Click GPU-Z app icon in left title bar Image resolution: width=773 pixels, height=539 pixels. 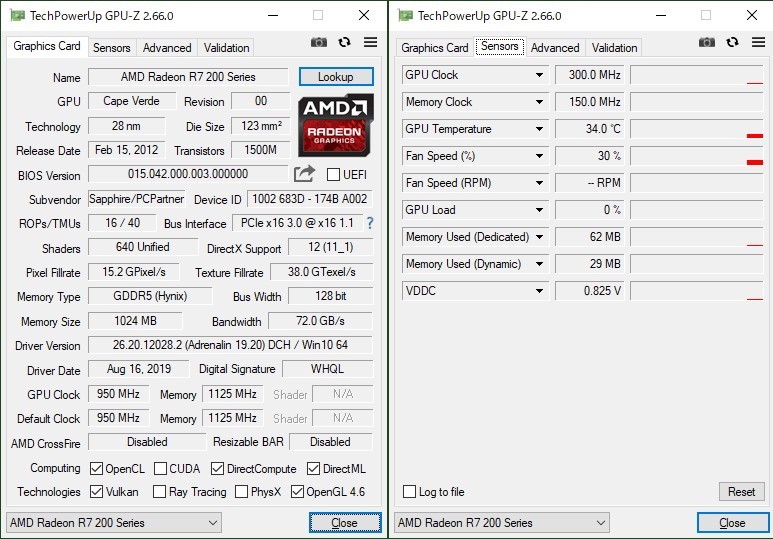tap(18, 15)
